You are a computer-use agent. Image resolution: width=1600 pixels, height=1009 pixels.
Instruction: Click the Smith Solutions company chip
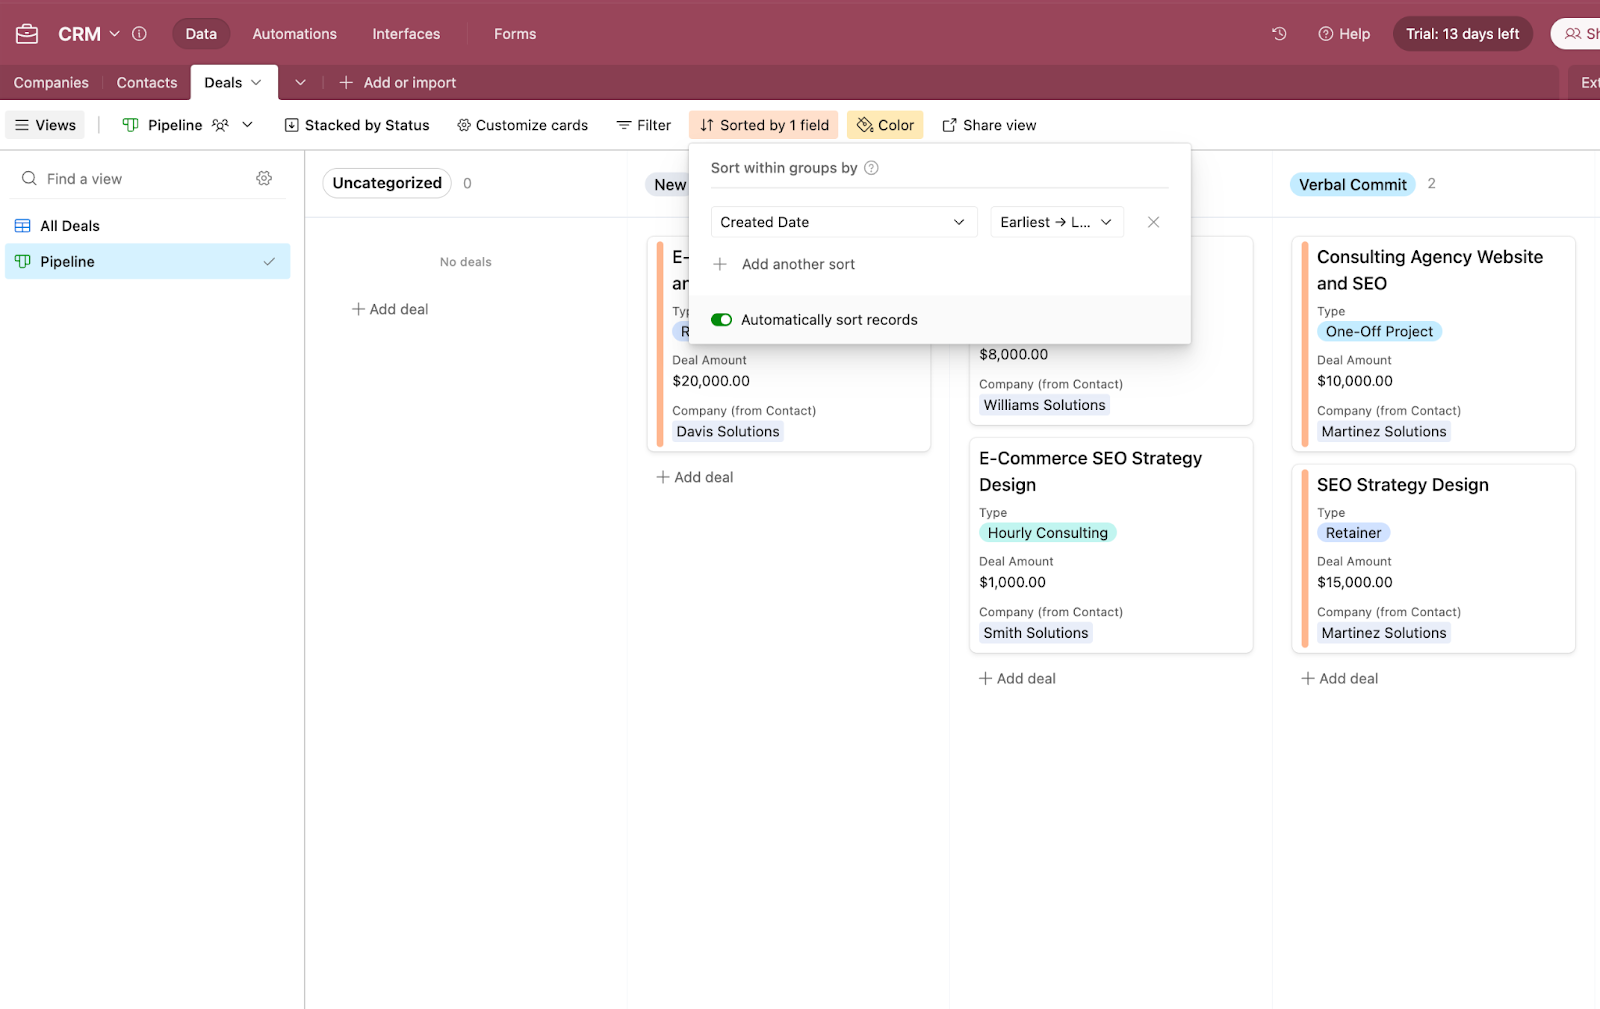pyautogui.click(x=1036, y=633)
